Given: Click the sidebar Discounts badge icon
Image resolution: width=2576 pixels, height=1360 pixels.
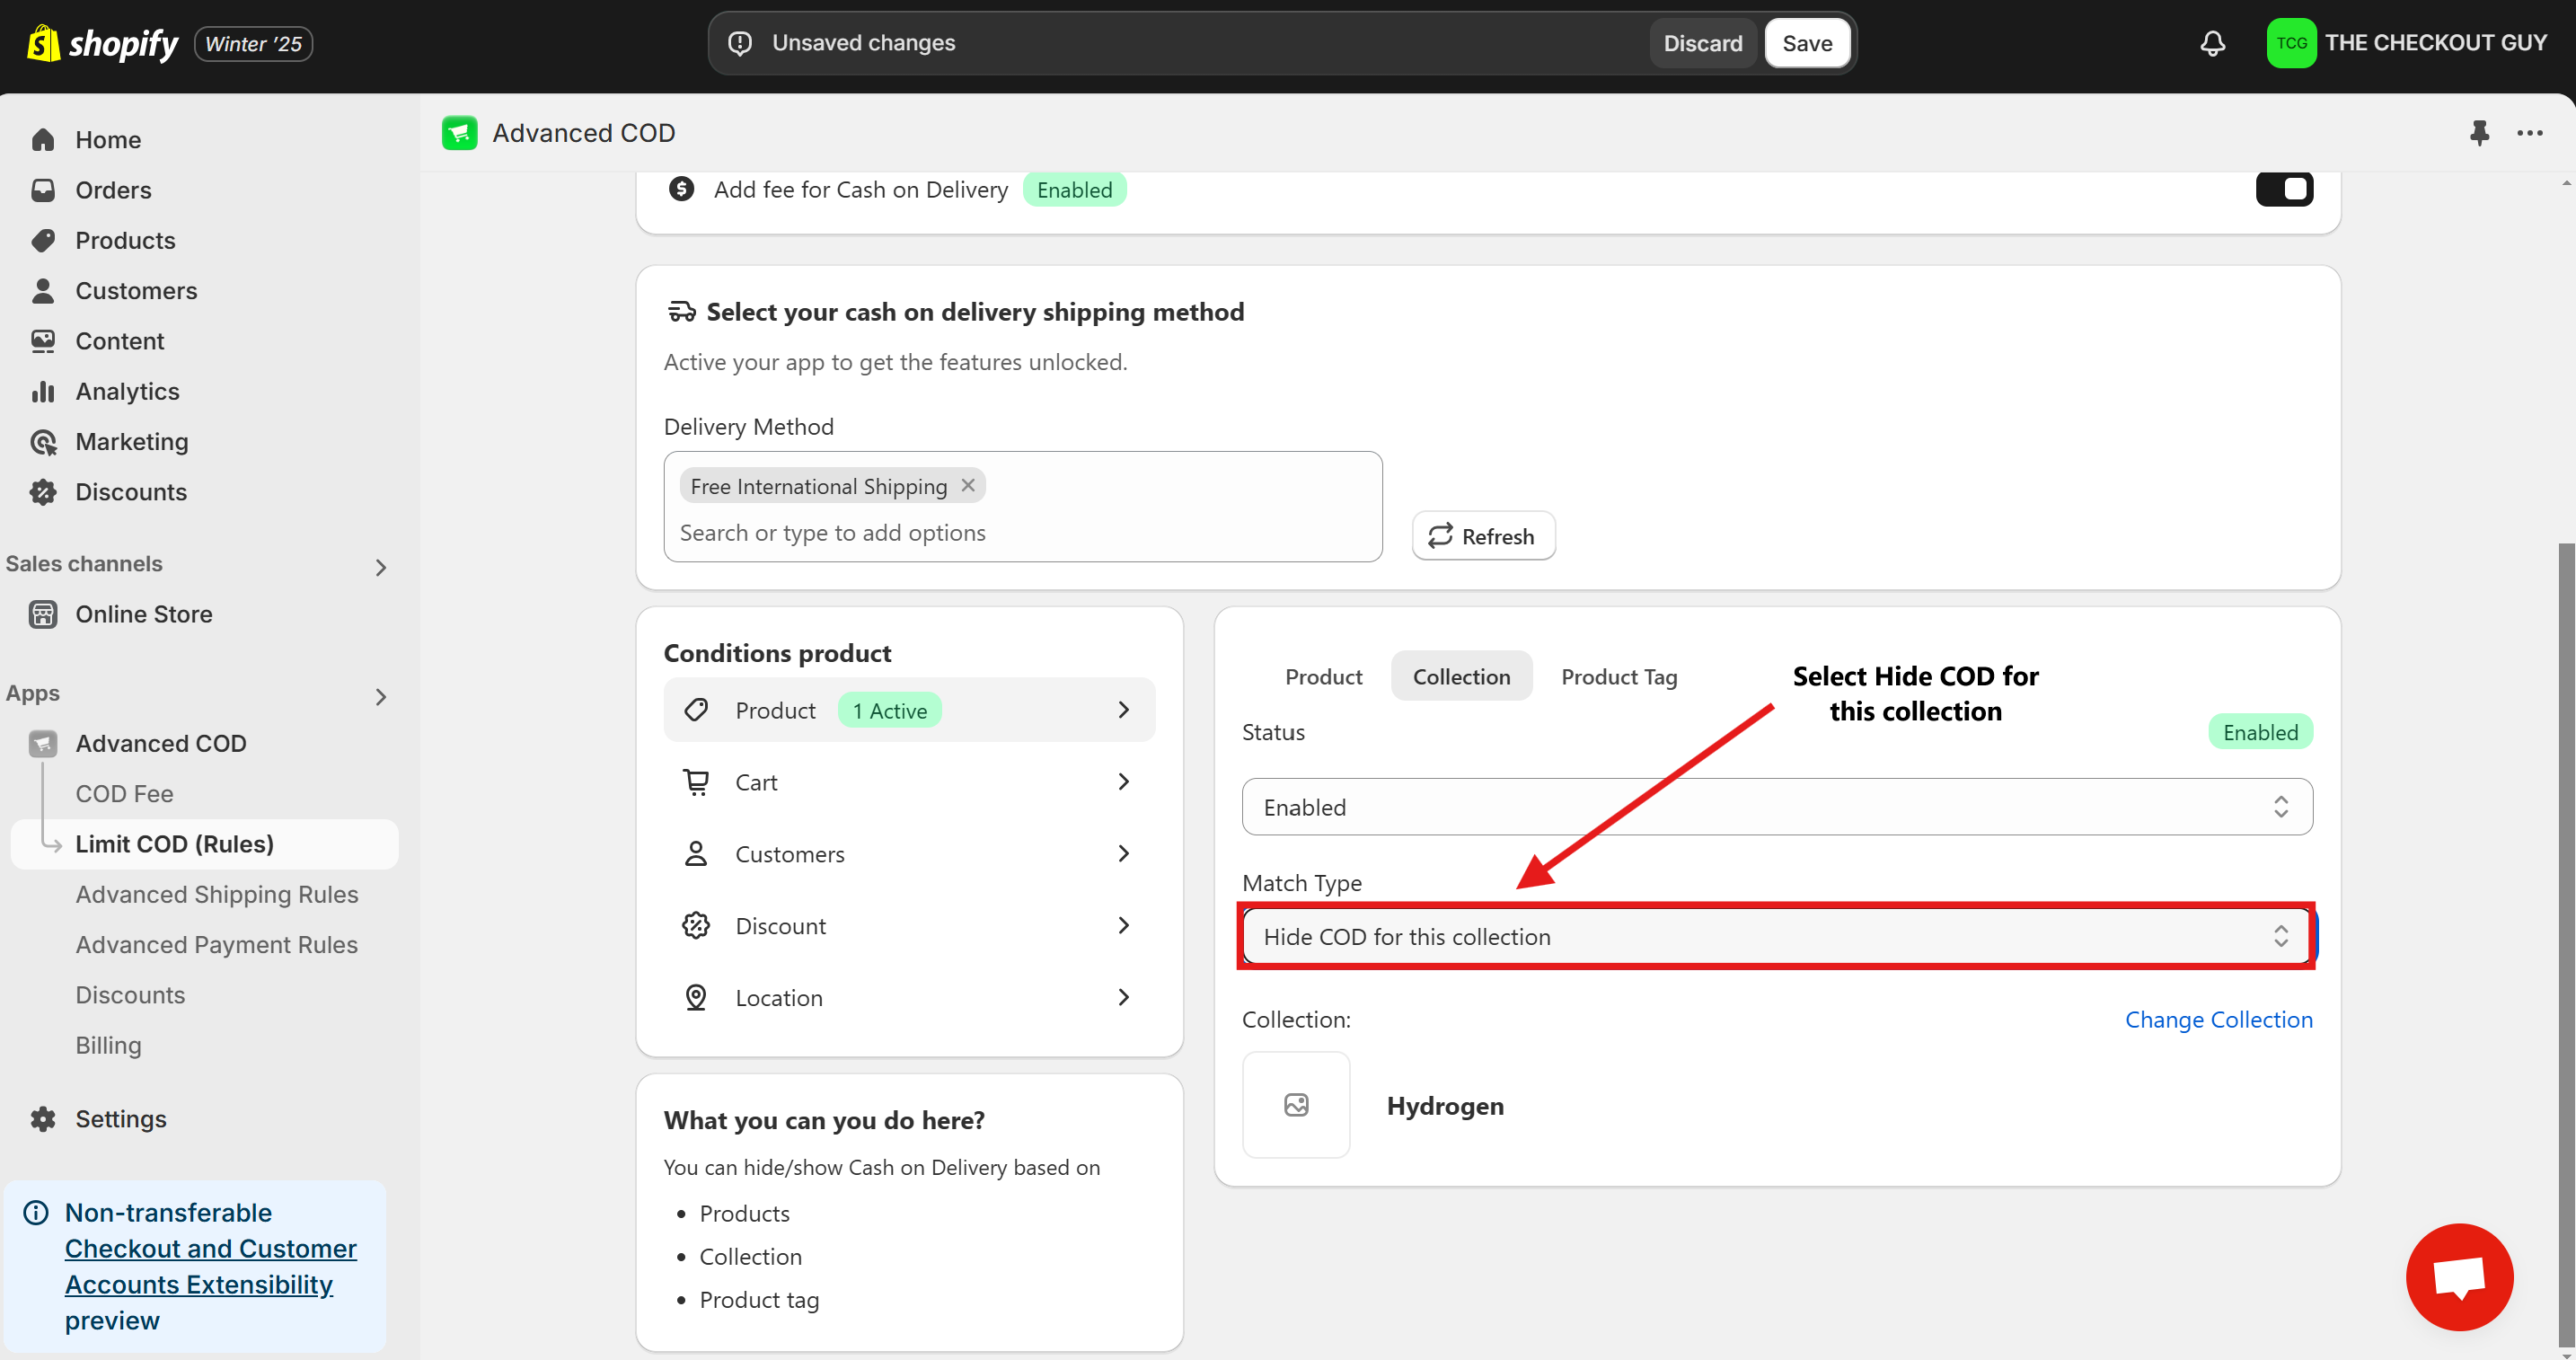Looking at the screenshot, I should [x=43, y=492].
